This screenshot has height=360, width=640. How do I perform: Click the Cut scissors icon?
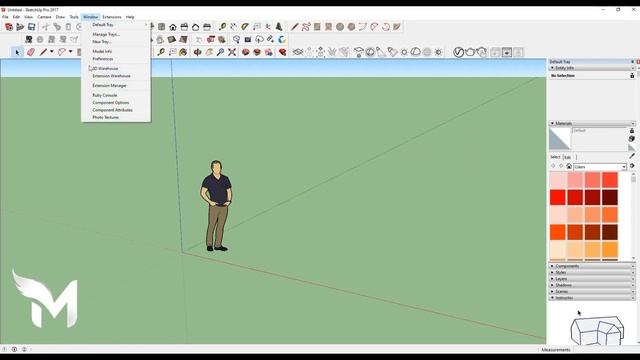click(x=46, y=27)
